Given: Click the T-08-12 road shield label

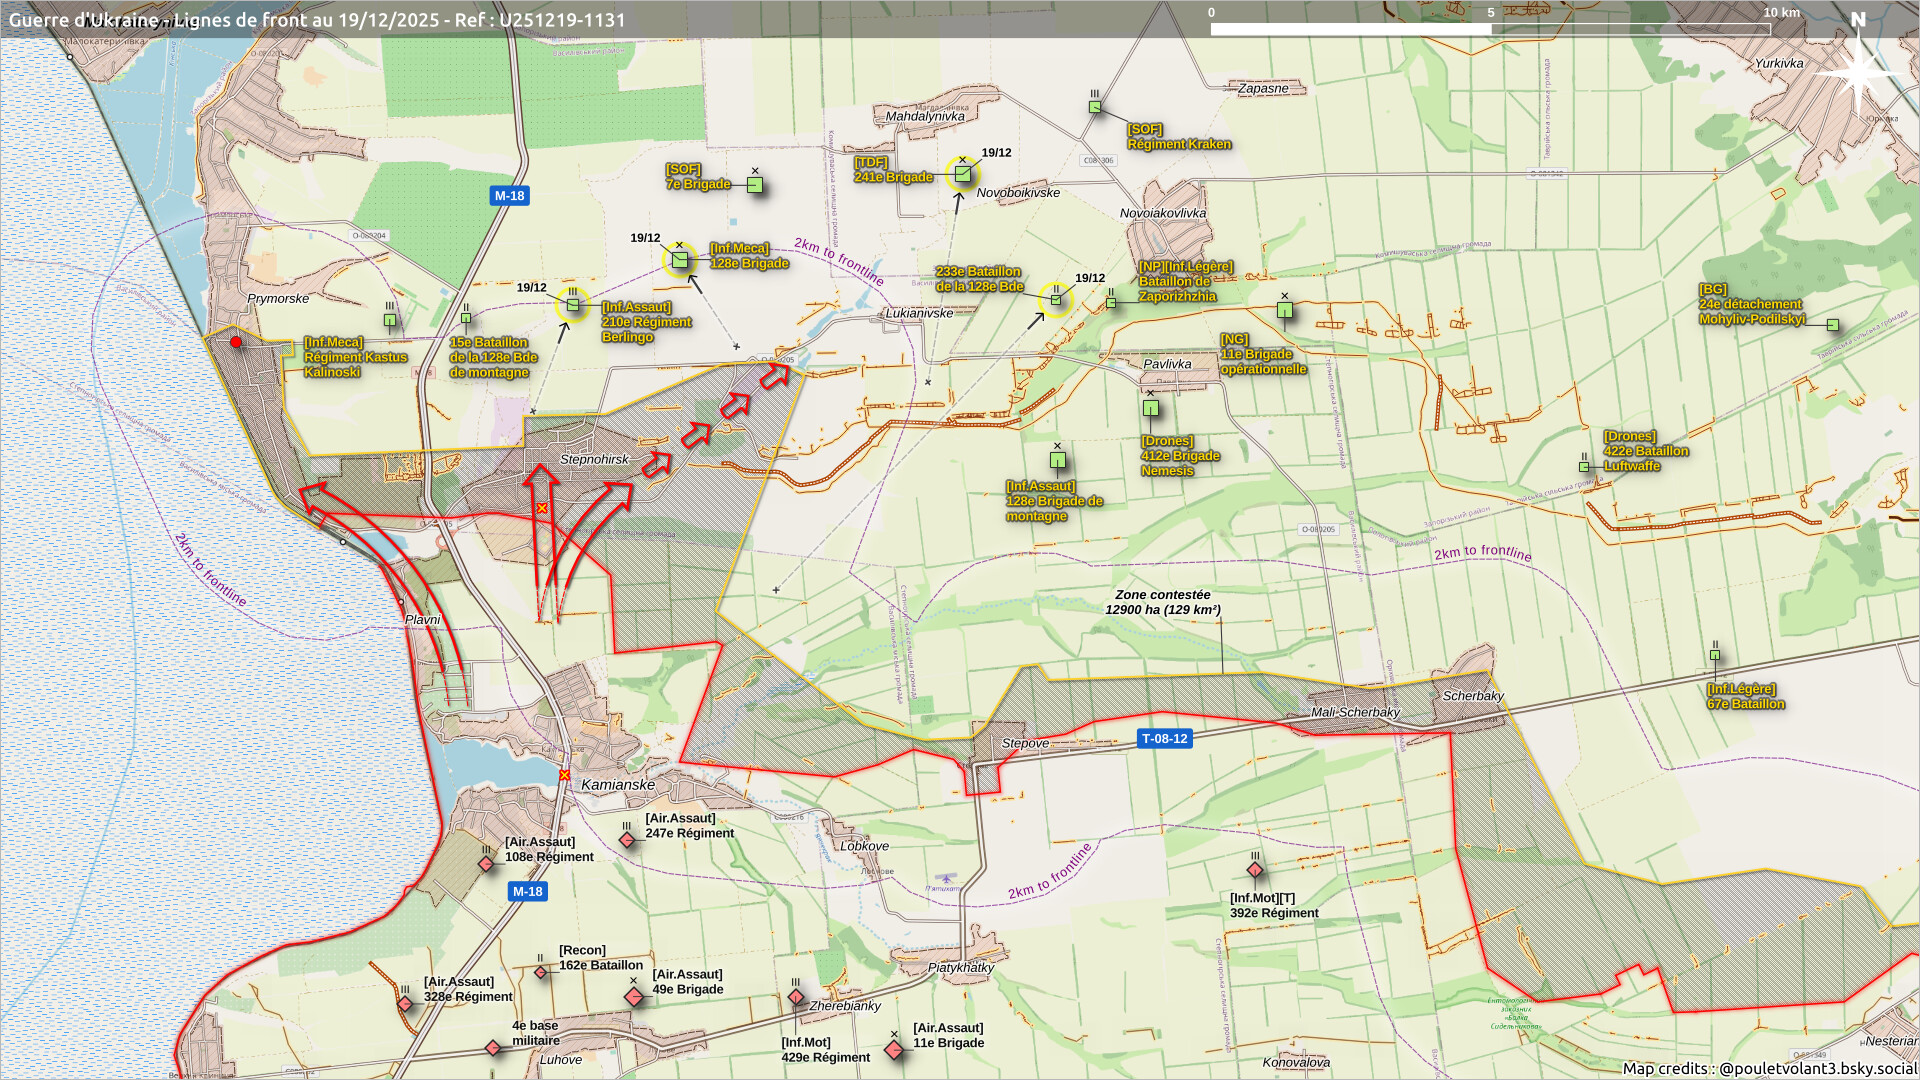Looking at the screenshot, I should [1165, 739].
